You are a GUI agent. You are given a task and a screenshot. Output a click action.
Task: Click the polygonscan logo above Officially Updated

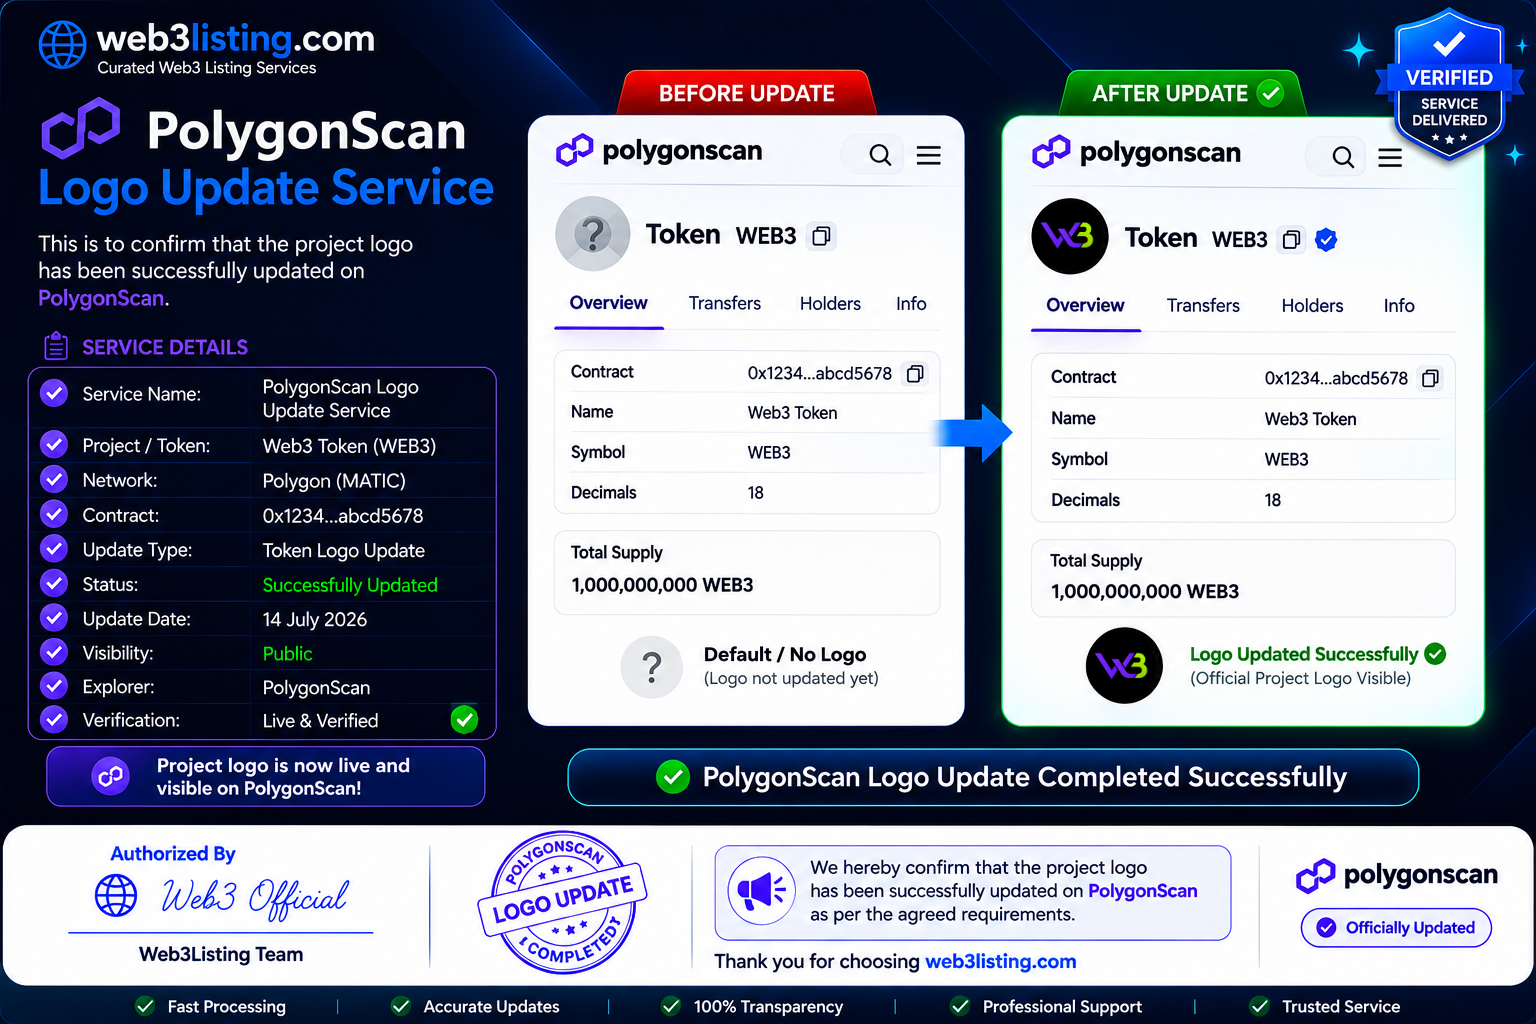[1396, 876]
